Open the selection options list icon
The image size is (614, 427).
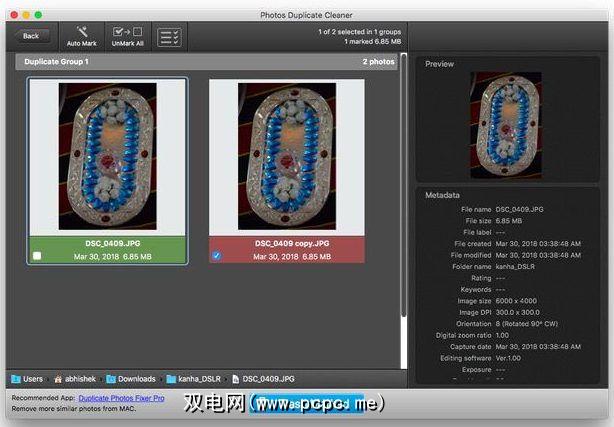click(169, 37)
